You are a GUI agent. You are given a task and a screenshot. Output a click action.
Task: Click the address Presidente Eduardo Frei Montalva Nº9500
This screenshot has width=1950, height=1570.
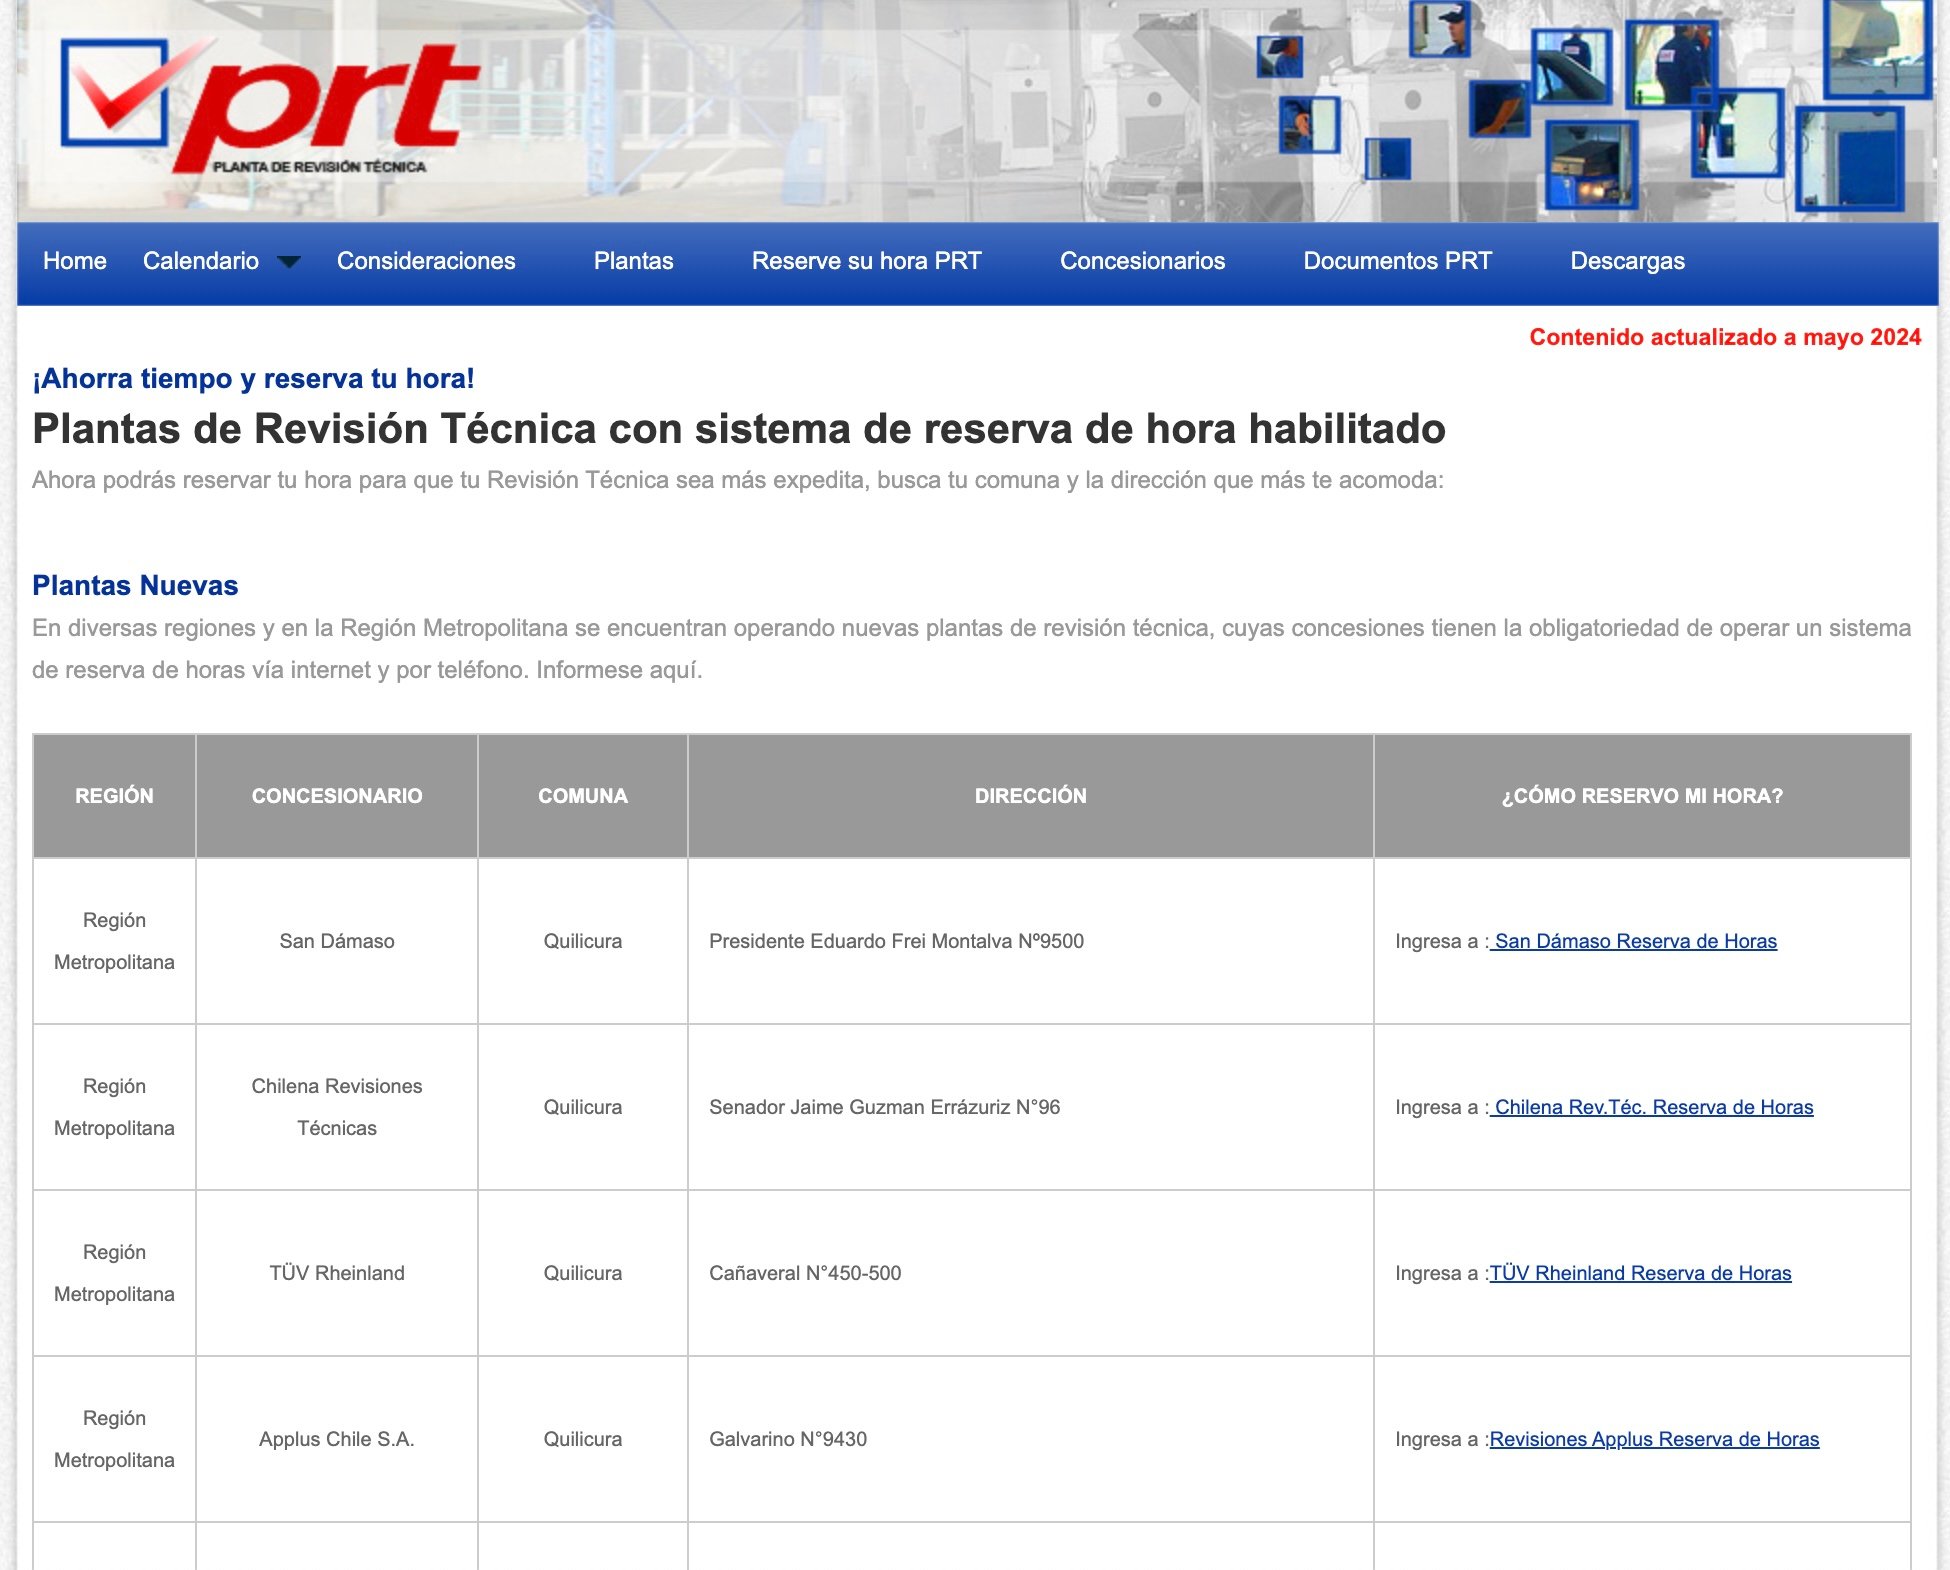(x=897, y=941)
